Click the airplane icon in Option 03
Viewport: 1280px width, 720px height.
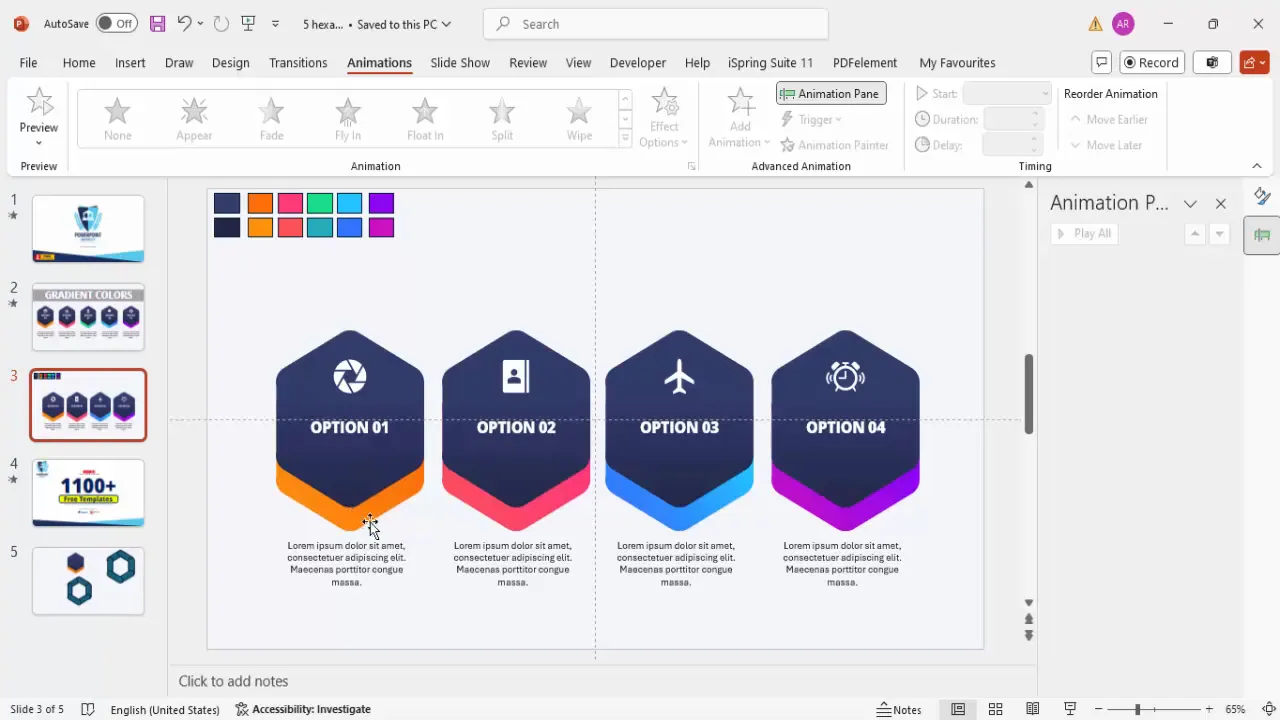[679, 377]
